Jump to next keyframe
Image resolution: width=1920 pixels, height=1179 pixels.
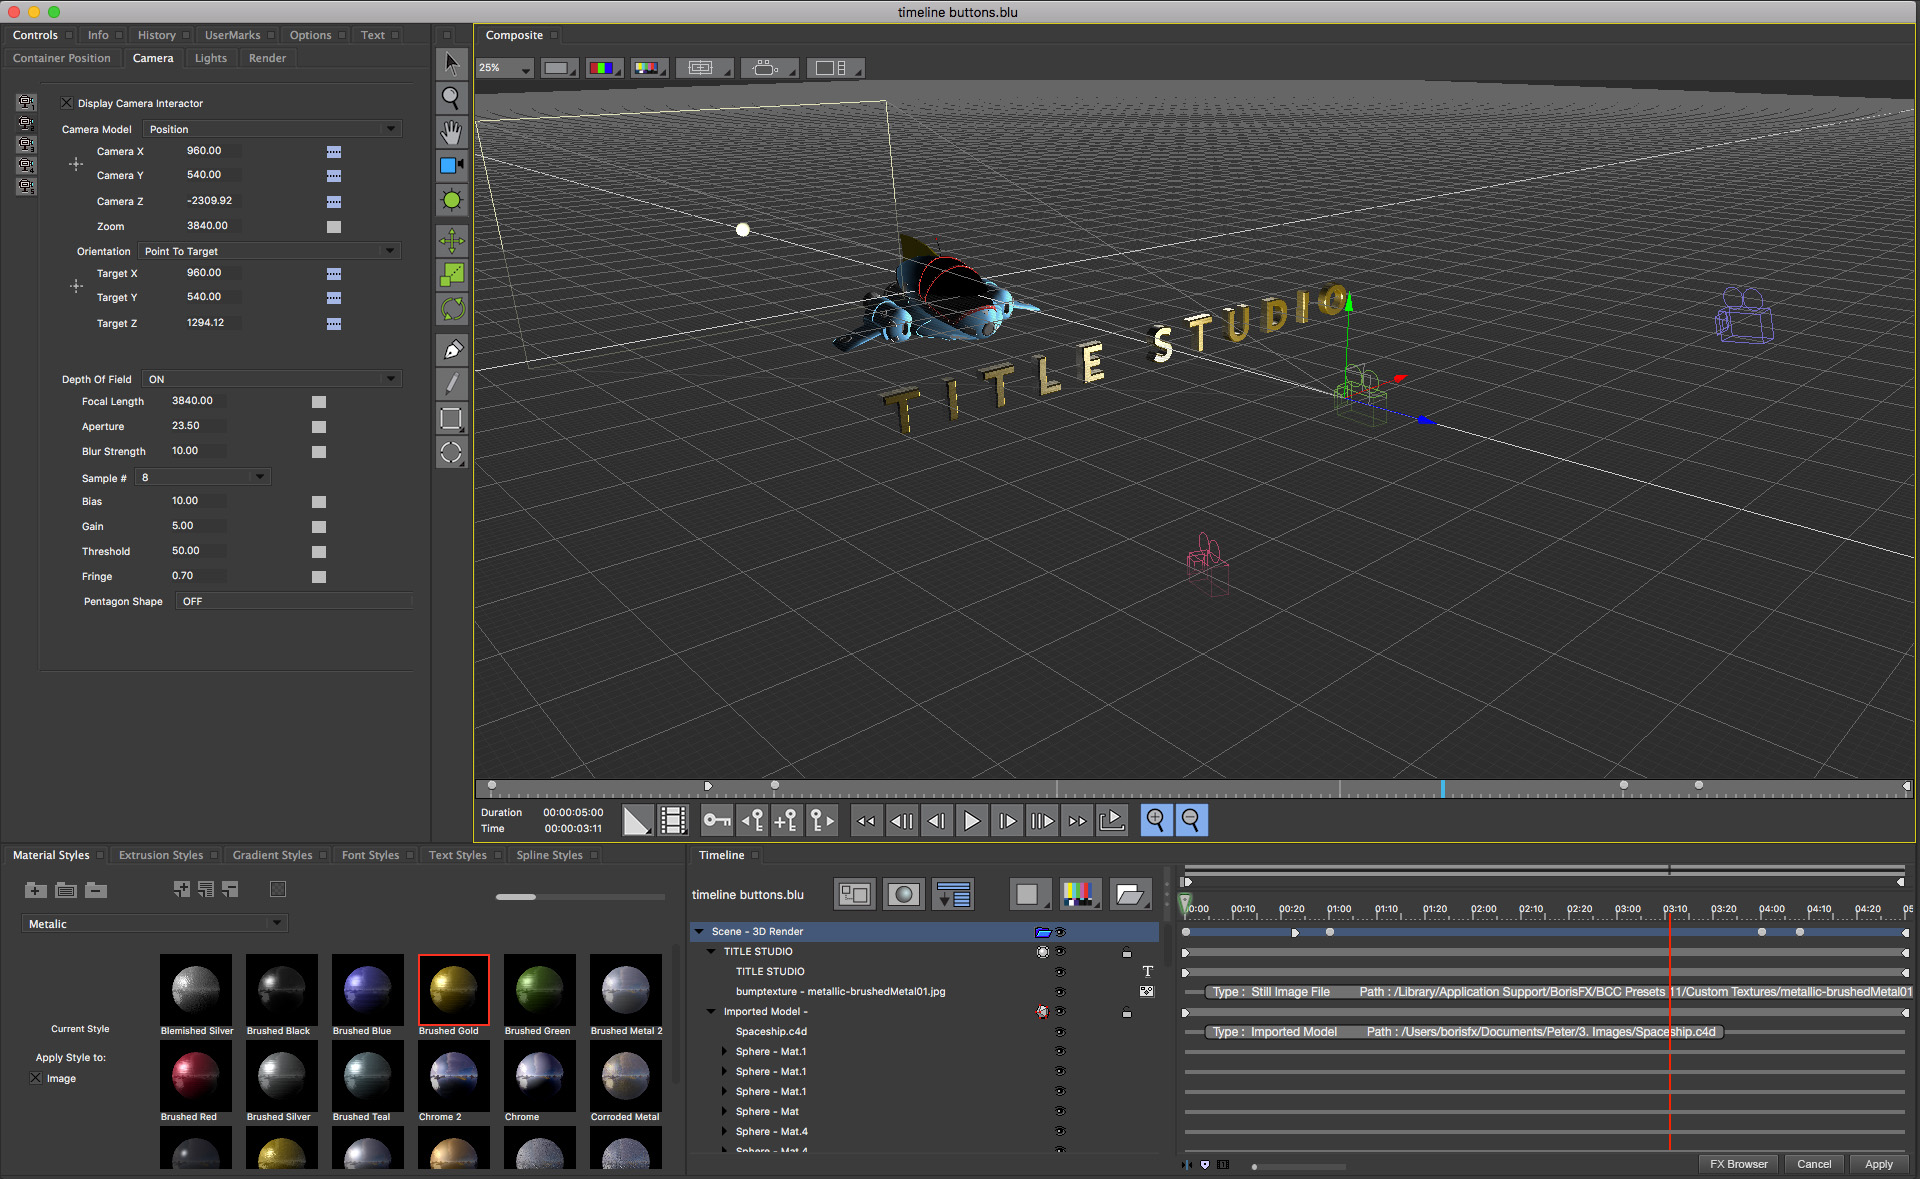click(x=821, y=821)
